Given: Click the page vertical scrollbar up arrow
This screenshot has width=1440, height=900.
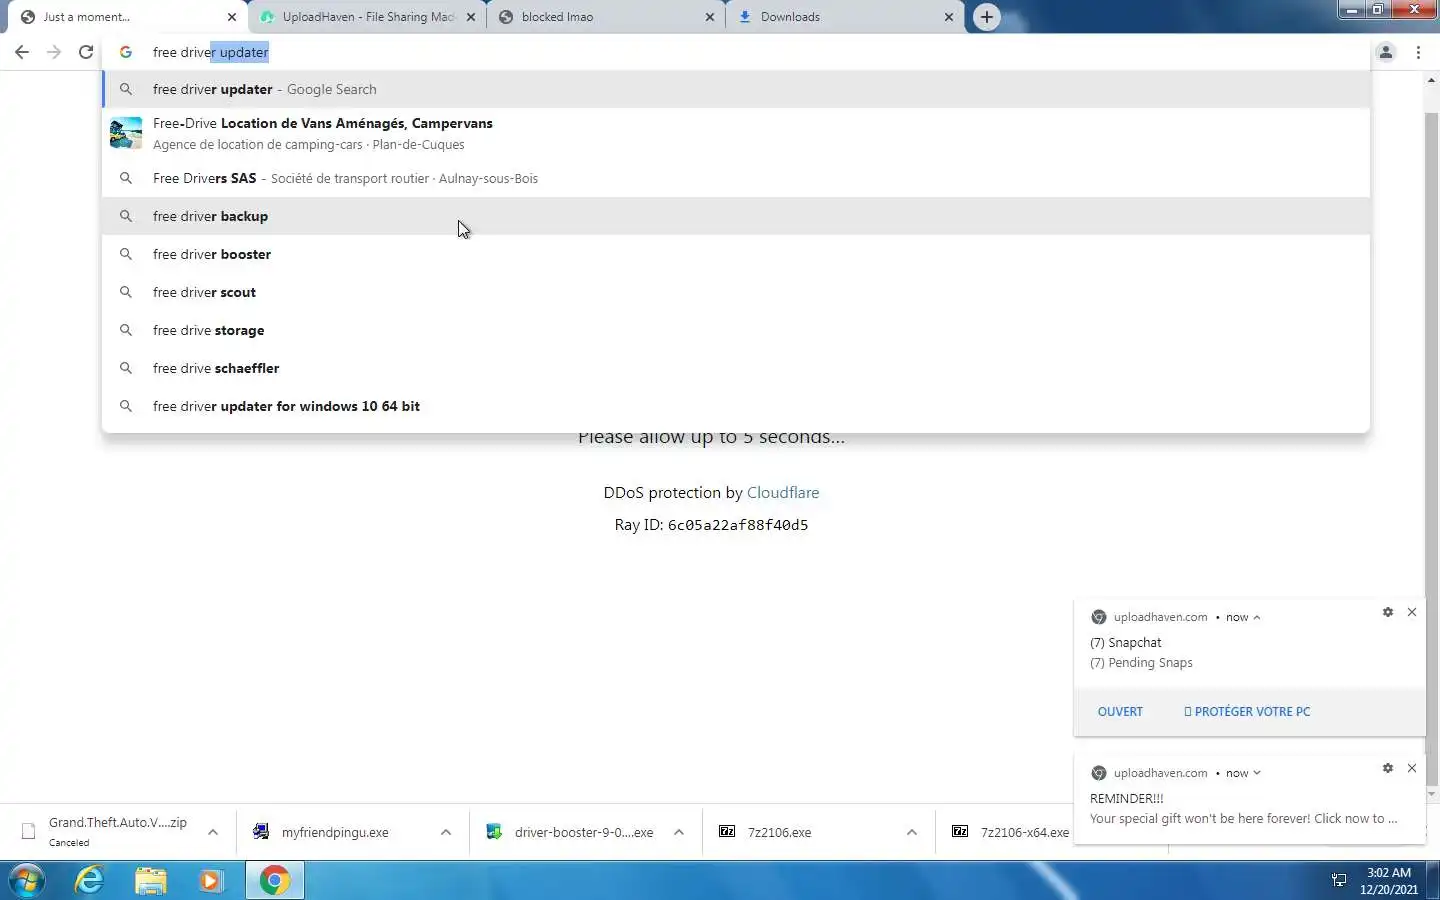Looking at the screenshot, I should pos(1431,79).
